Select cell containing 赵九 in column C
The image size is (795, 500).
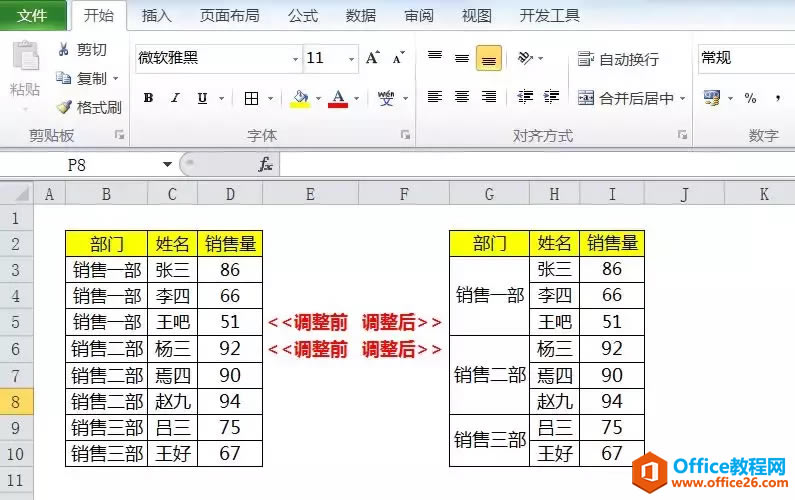tap(172, 402)
